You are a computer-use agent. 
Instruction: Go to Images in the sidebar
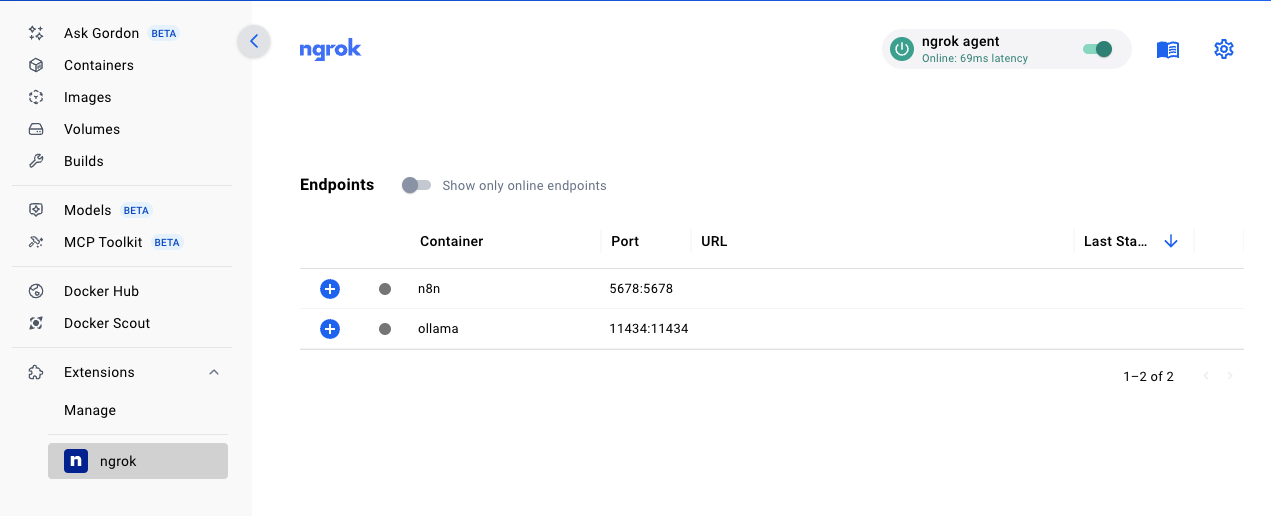[x=87, y=97]
